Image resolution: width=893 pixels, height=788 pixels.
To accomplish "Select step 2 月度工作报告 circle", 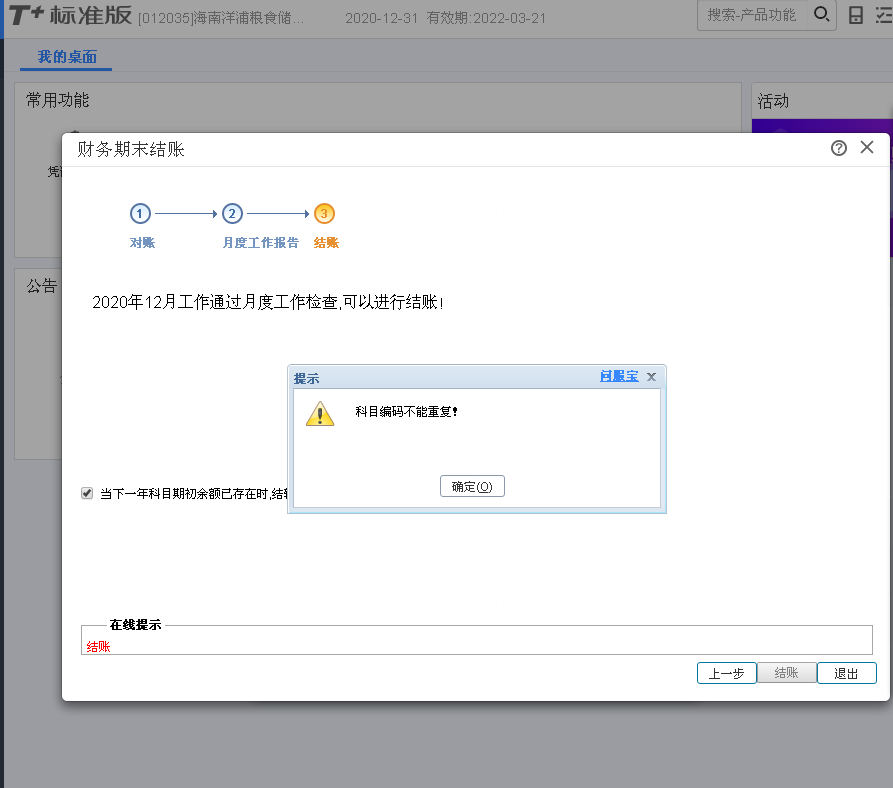I will pyautogui.click(x=232, y=214).
